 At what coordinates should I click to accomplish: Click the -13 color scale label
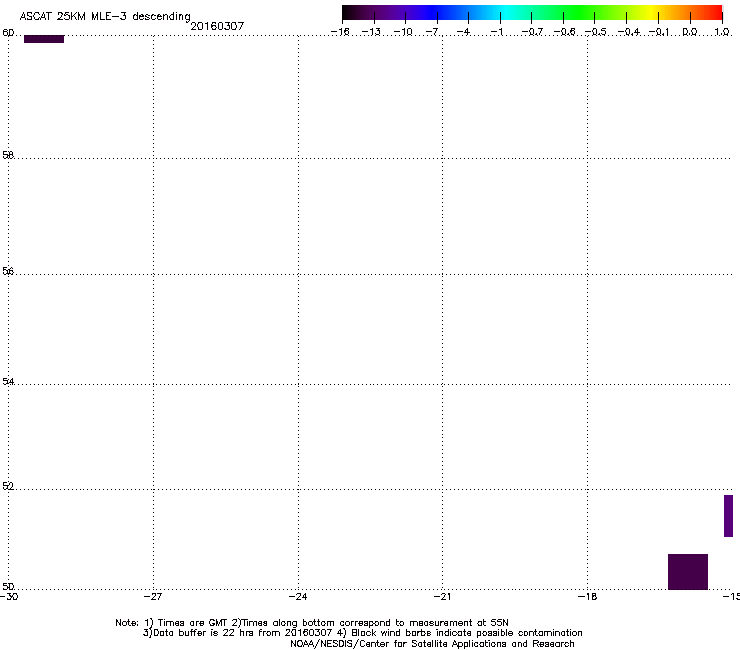click(x=371, y=32)
